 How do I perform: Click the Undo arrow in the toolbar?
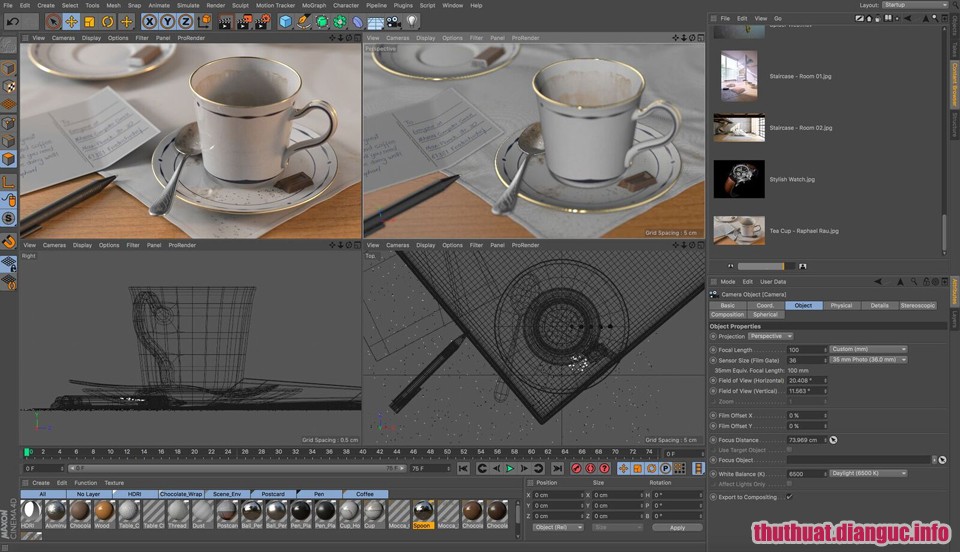[x=13, y=22]
